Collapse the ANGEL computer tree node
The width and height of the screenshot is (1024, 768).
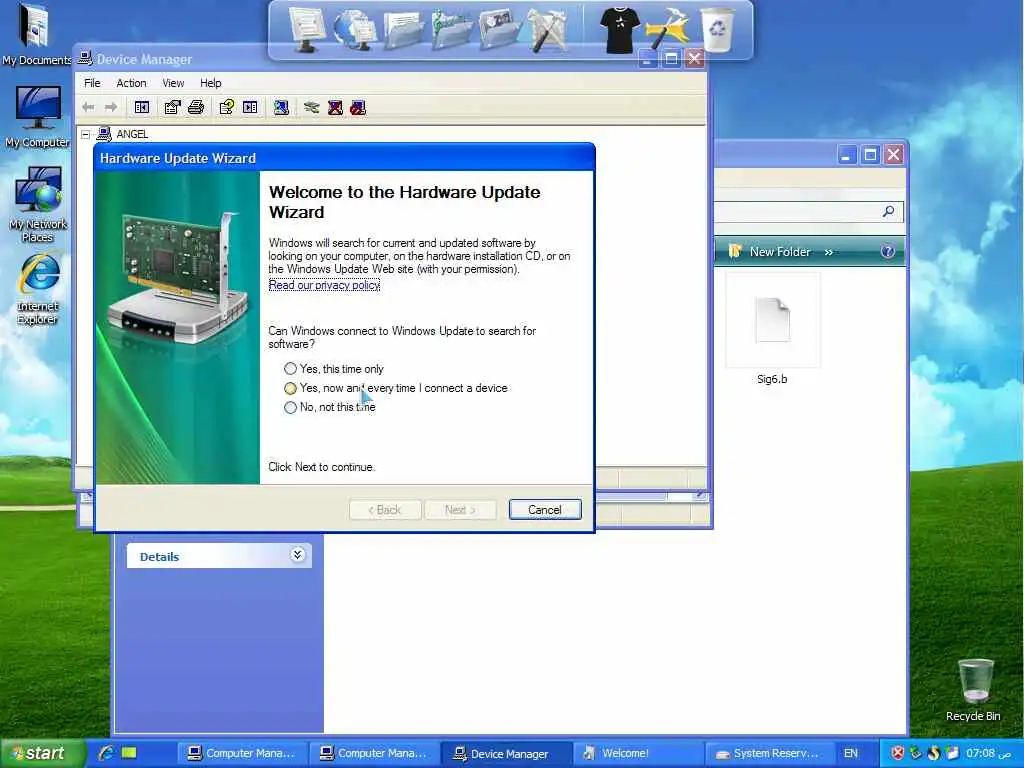(86, 135)
